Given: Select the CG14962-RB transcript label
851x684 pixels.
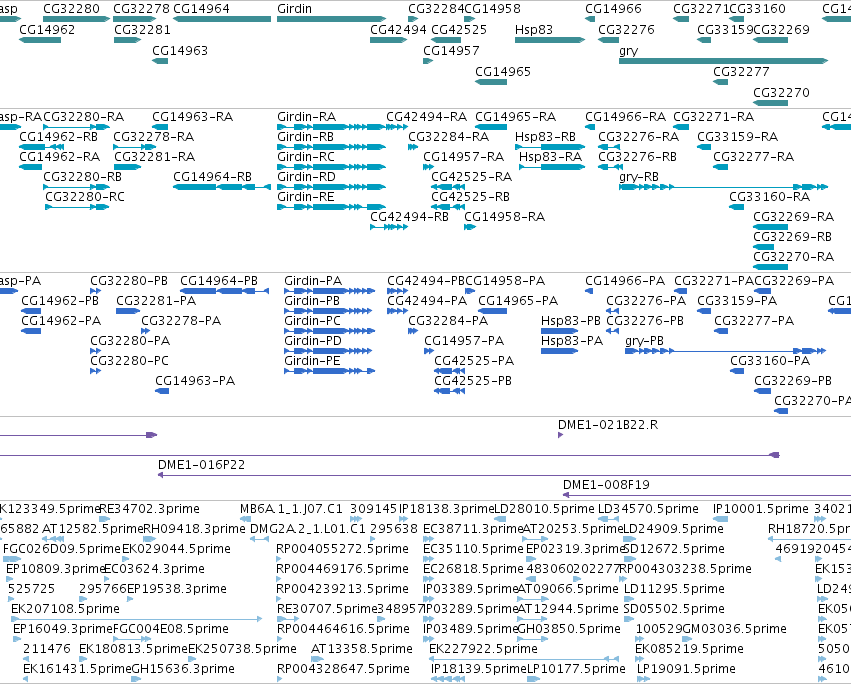Looking at the screenshot, I should 59,137.
